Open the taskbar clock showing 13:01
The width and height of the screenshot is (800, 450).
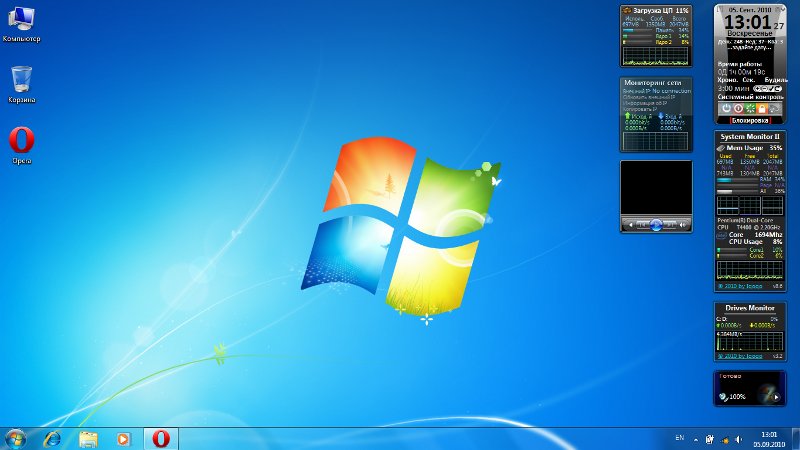769,439
